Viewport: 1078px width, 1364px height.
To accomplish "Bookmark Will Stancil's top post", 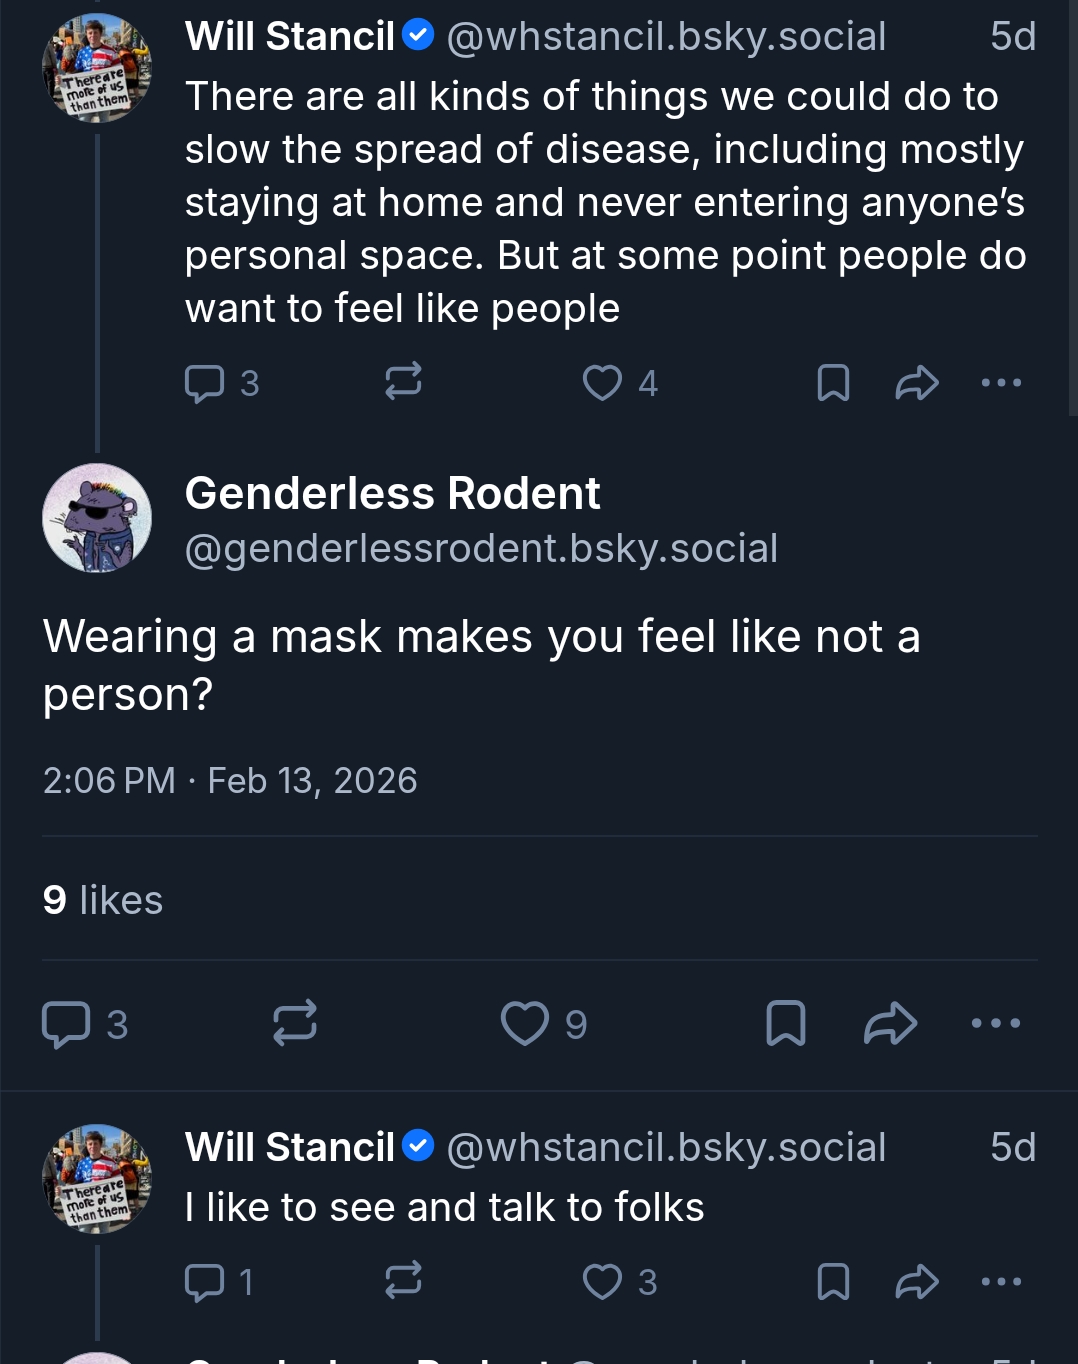I will click(x=833, y=383).
